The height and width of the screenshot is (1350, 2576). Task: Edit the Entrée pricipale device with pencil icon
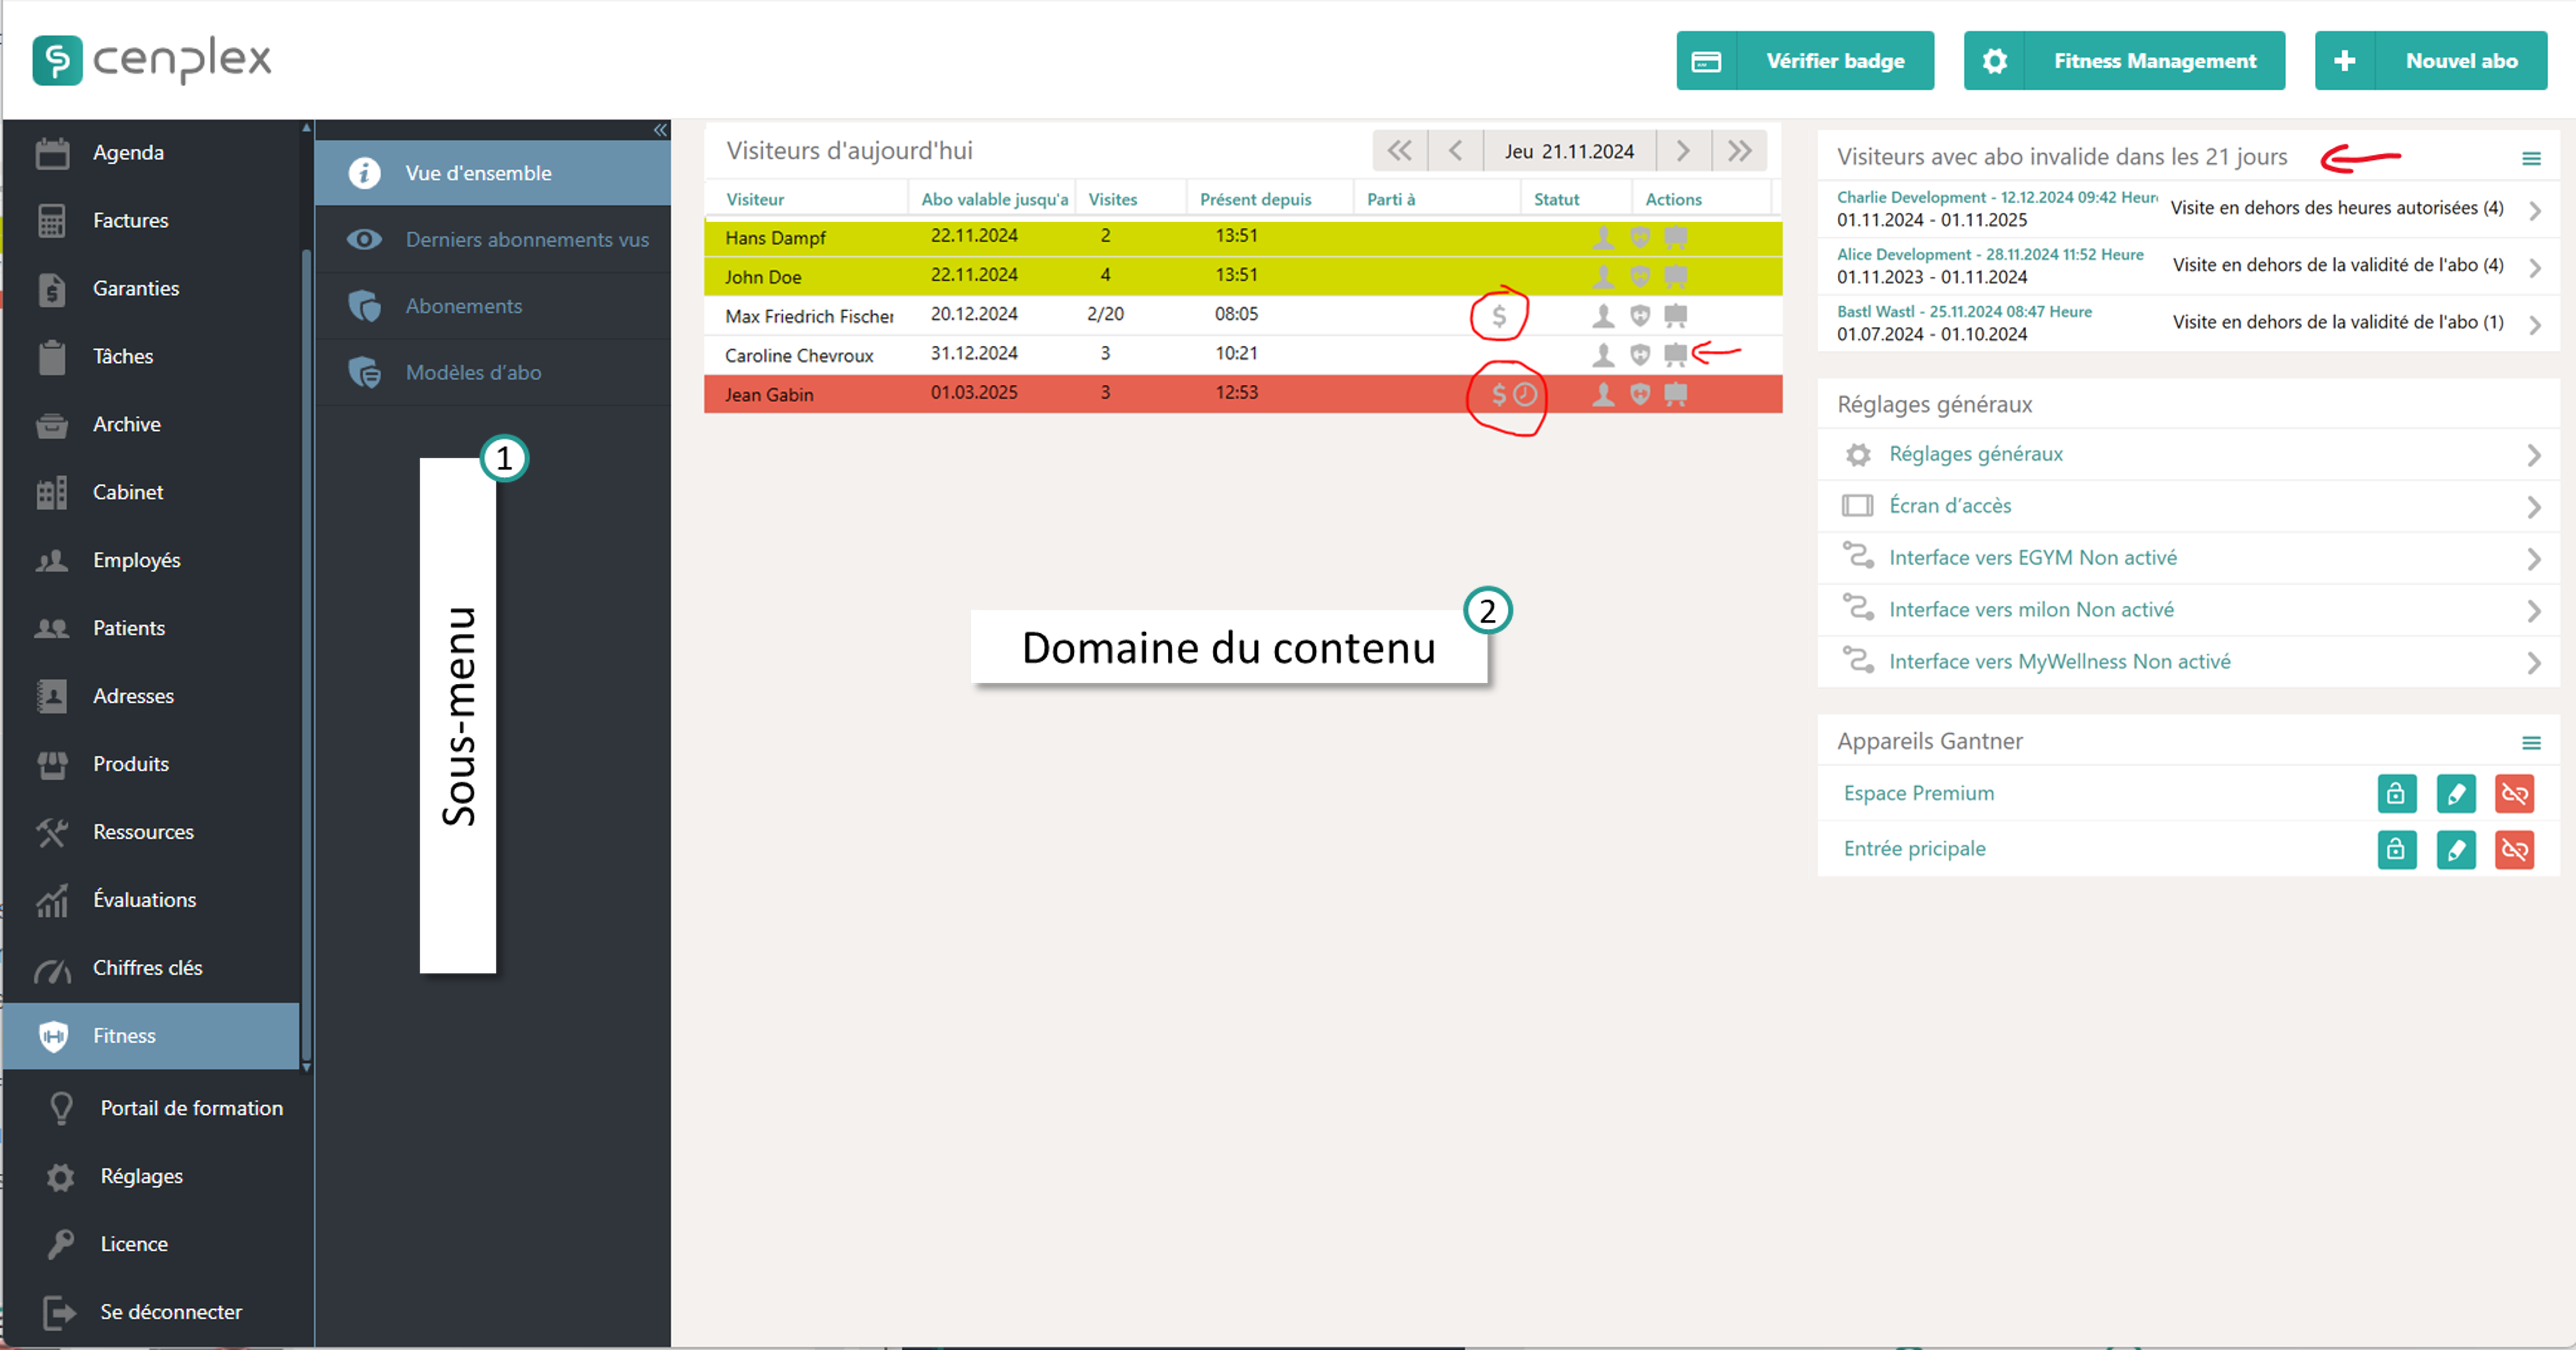[2456, 849]
